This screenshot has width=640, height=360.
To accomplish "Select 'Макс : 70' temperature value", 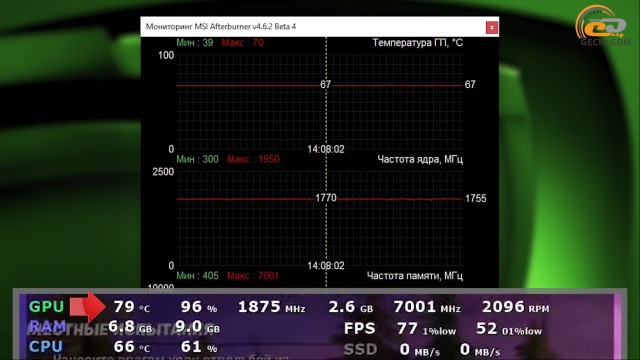I will click(x=242, y=42).
